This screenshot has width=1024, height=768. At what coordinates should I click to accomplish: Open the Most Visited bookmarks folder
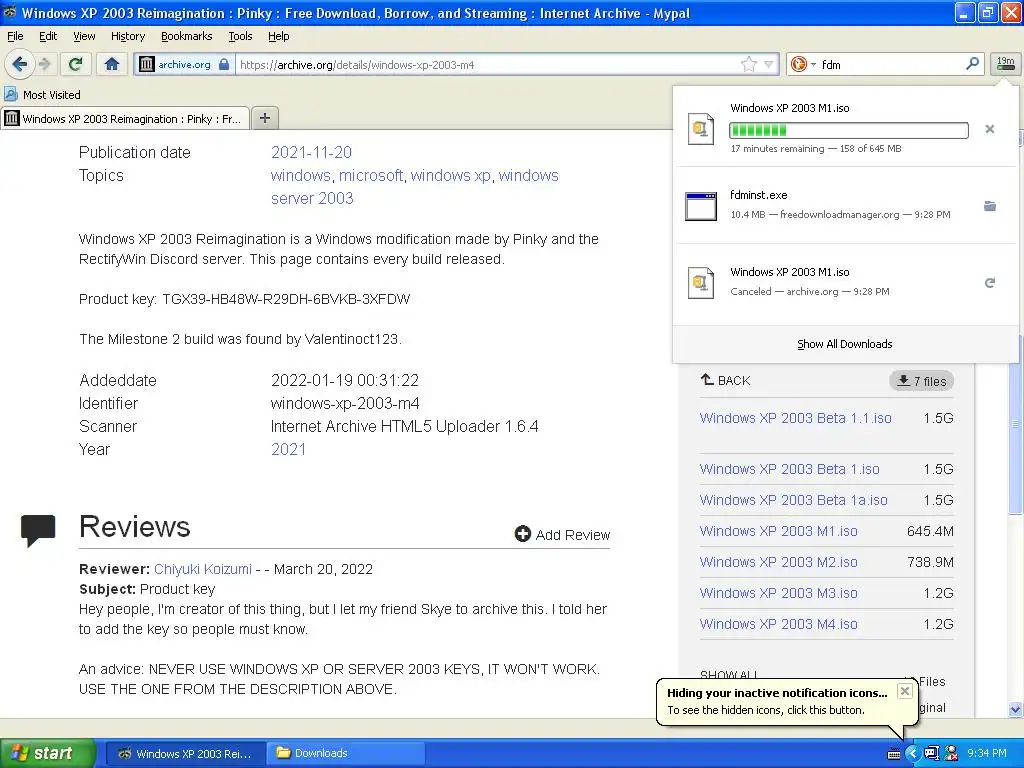tap(43, 95)
